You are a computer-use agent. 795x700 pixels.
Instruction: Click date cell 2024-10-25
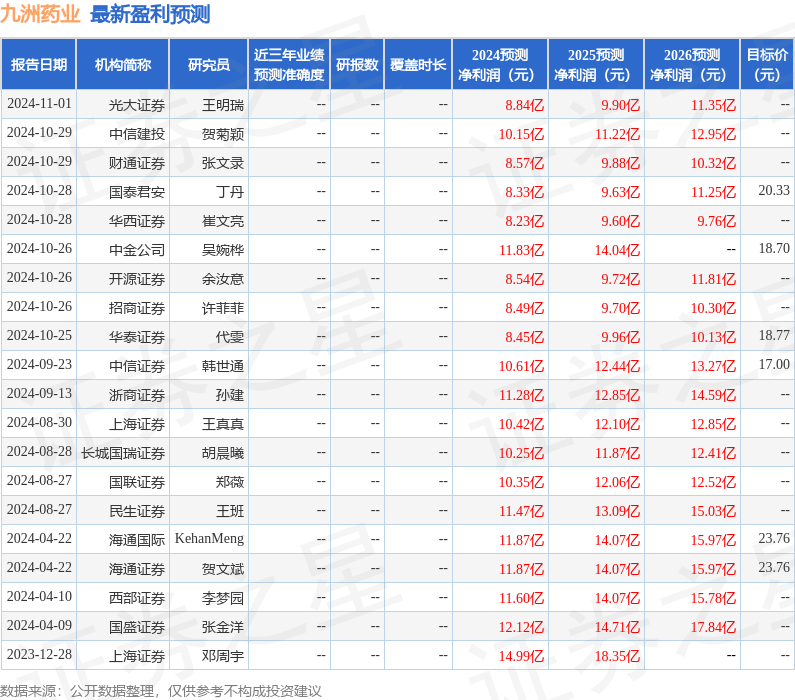pos(39,335)
